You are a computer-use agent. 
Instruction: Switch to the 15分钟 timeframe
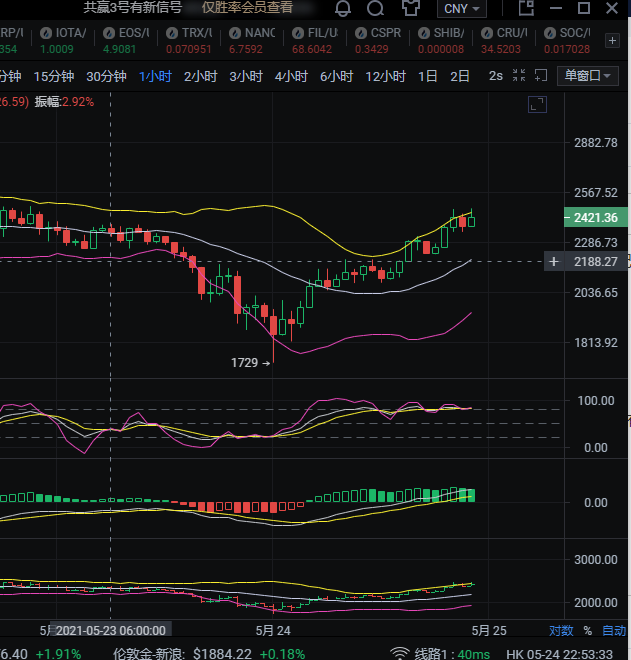pos(54,76)
